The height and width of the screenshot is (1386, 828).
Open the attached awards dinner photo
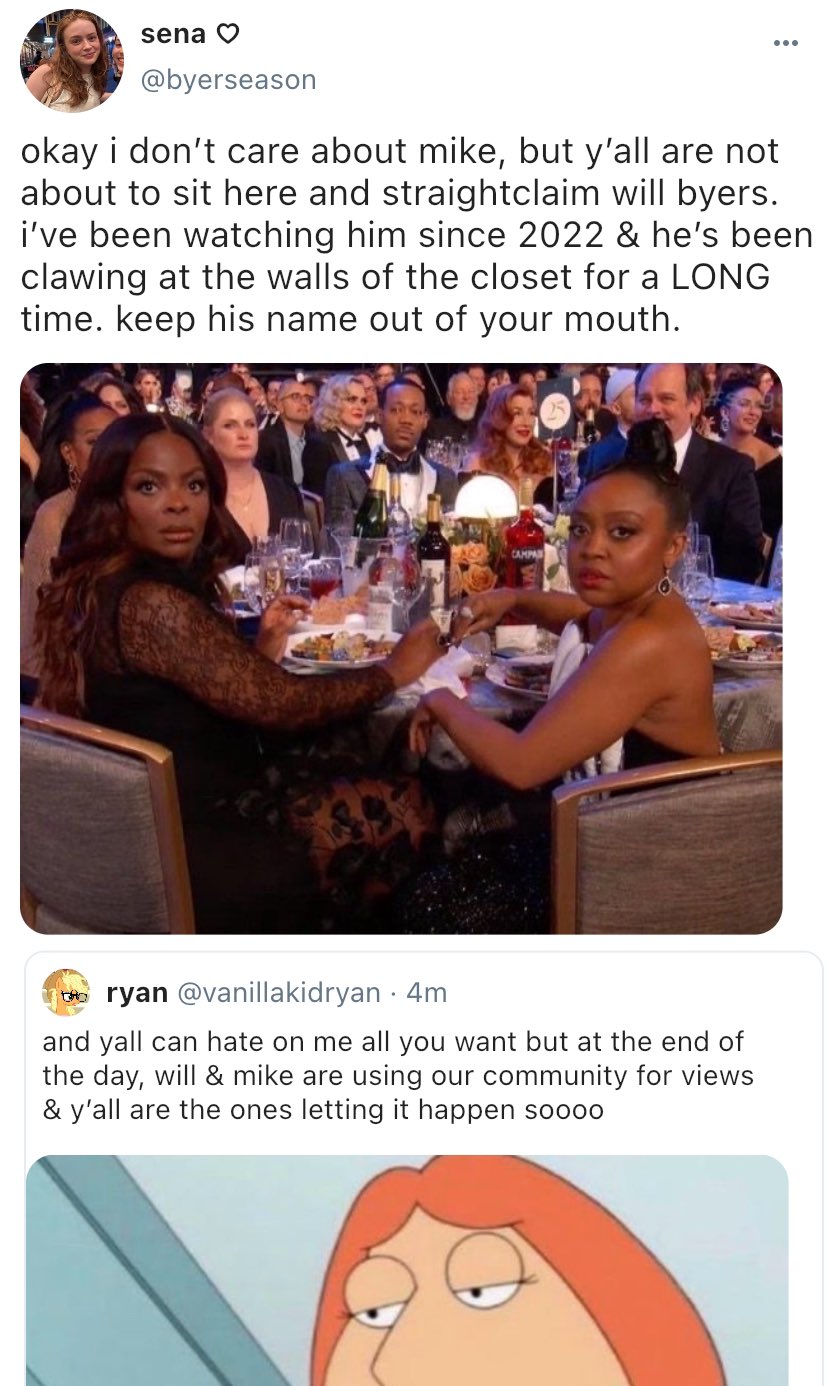pyautogui.click(x=401, y=648)
